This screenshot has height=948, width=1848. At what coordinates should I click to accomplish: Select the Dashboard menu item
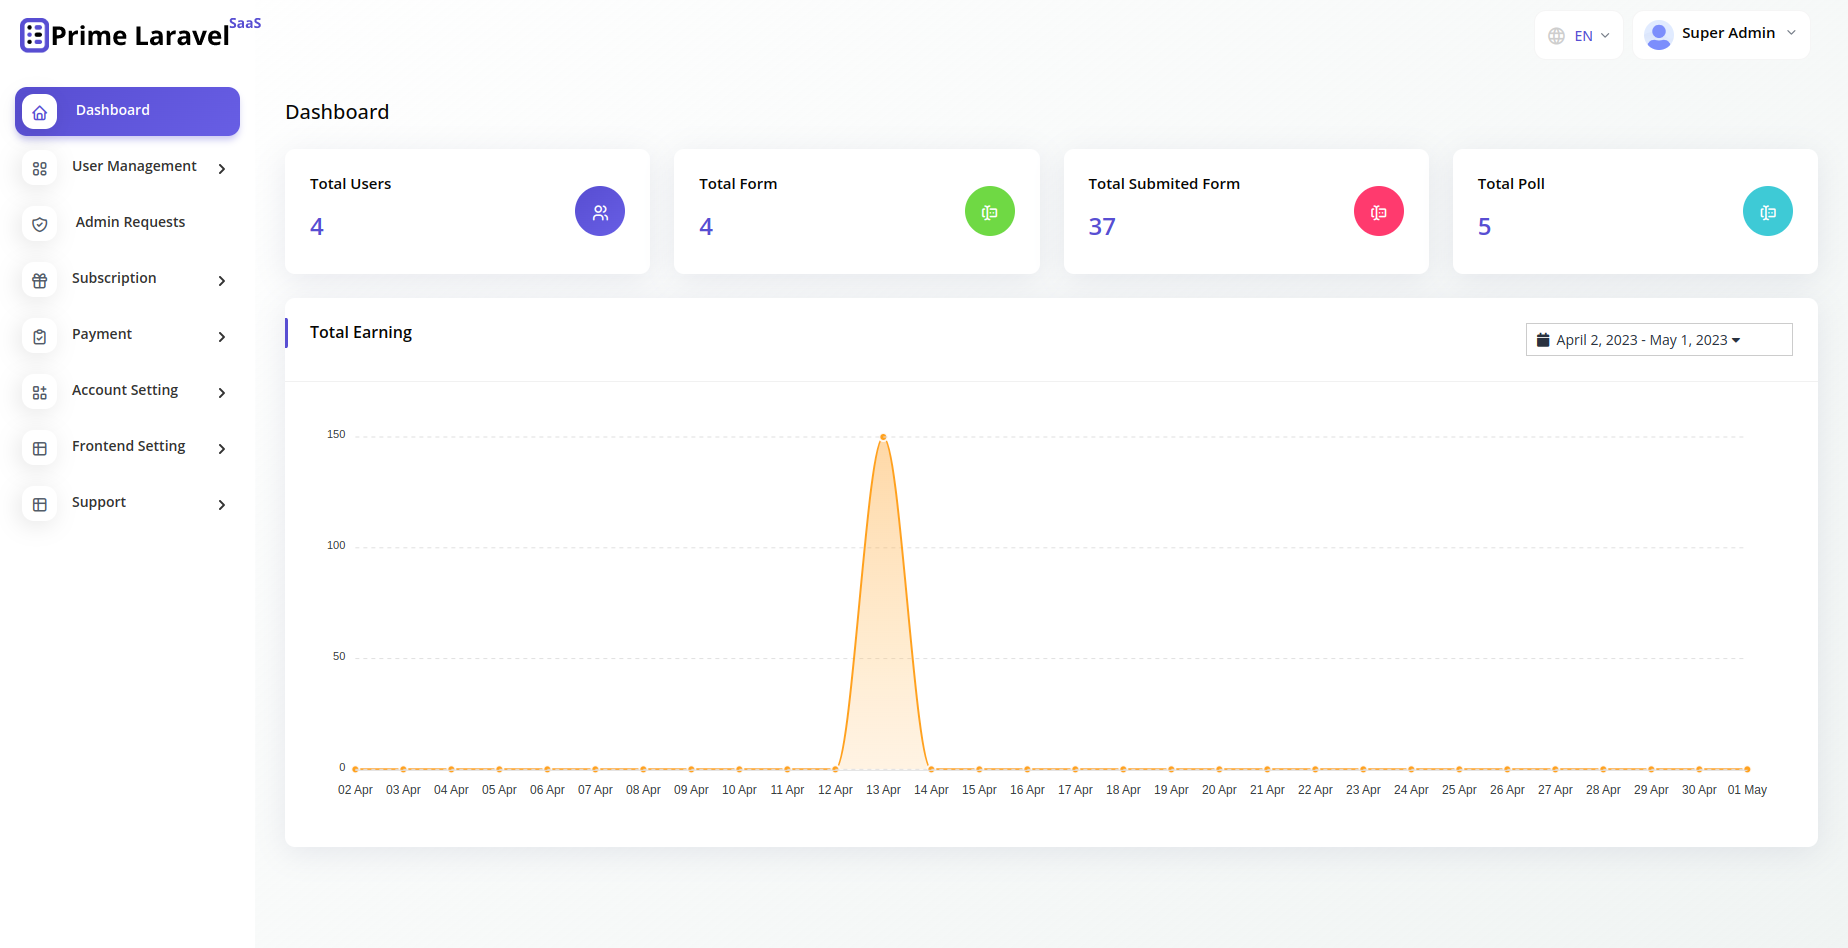point(127,111)
